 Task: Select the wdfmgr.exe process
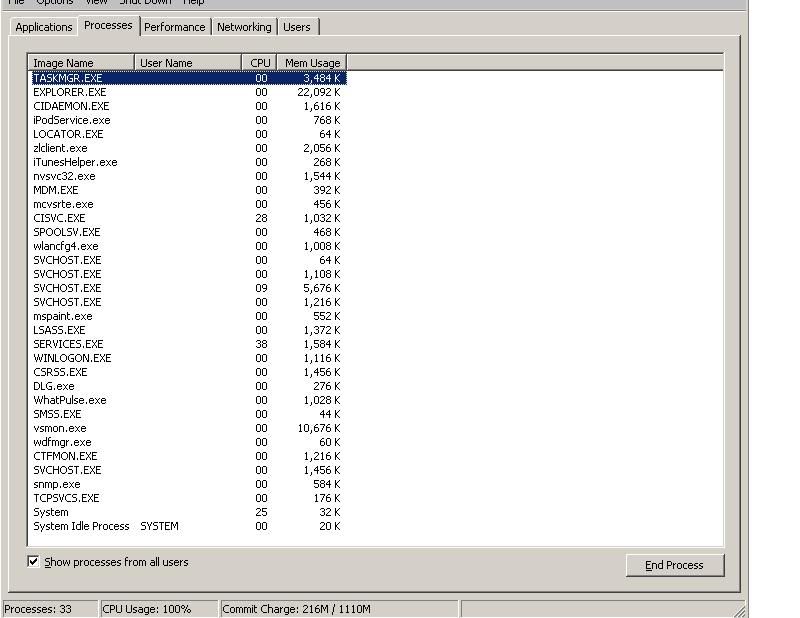point(189,442)
